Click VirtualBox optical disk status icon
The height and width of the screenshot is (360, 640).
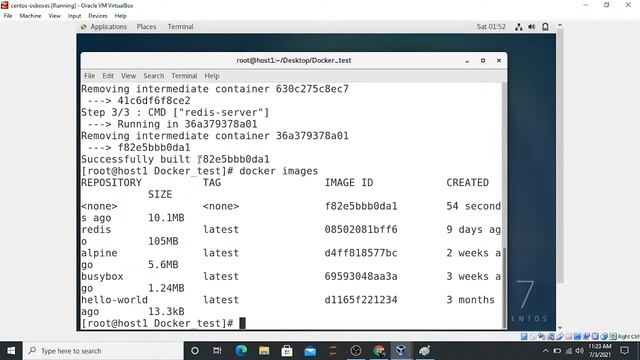coord(533,336)
